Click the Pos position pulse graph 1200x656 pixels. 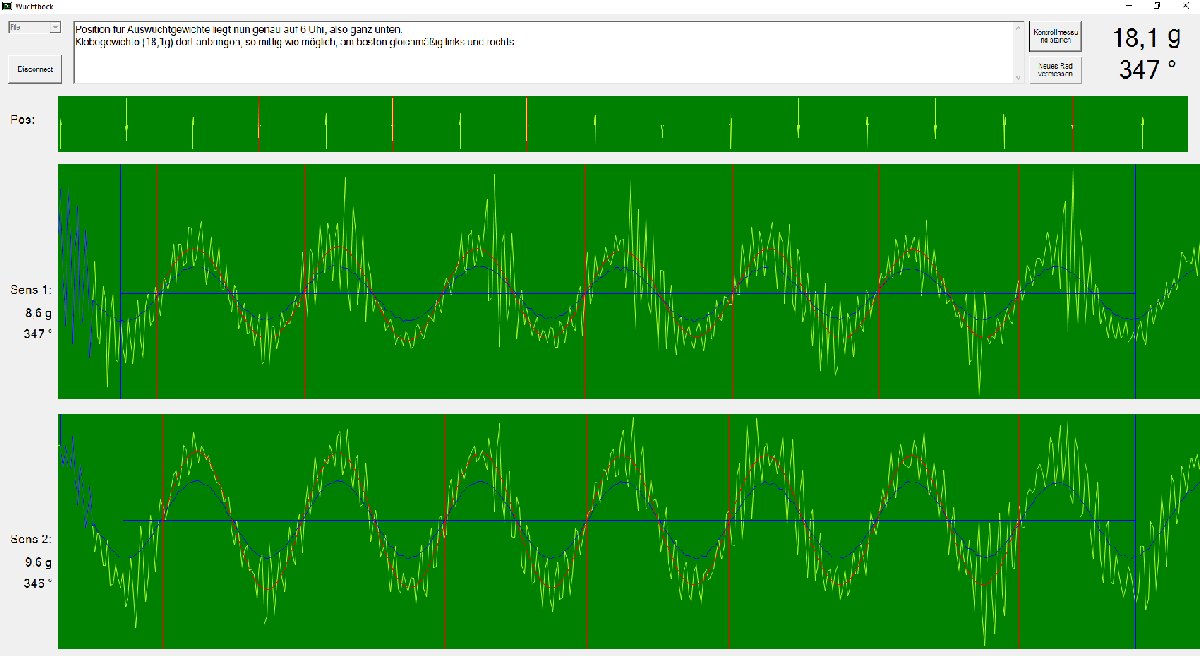pyautogui.click(x=620, y=124)
